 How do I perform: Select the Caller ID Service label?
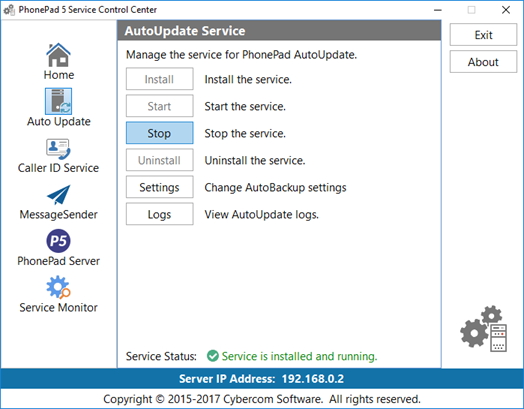pyautogui.click(x=58, y=168)
